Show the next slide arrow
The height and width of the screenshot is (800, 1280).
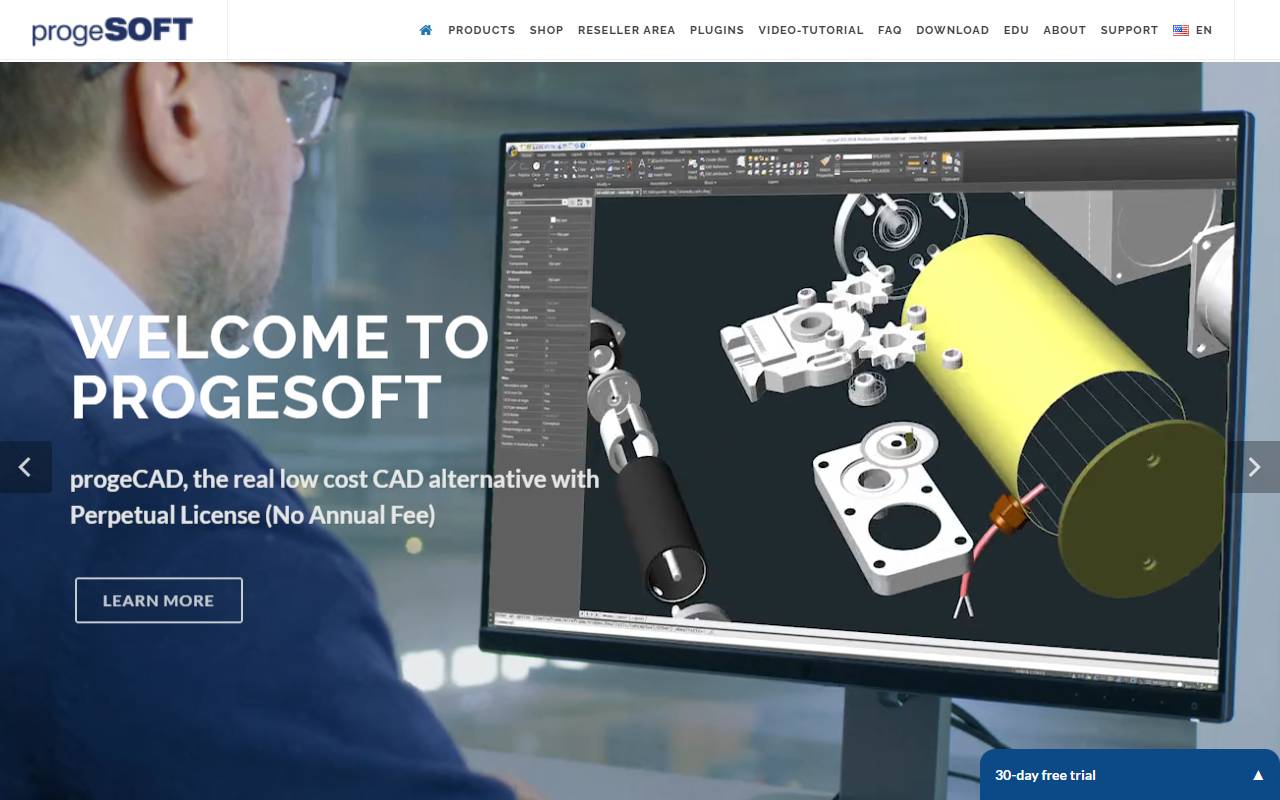click(x=1254, y=467)
